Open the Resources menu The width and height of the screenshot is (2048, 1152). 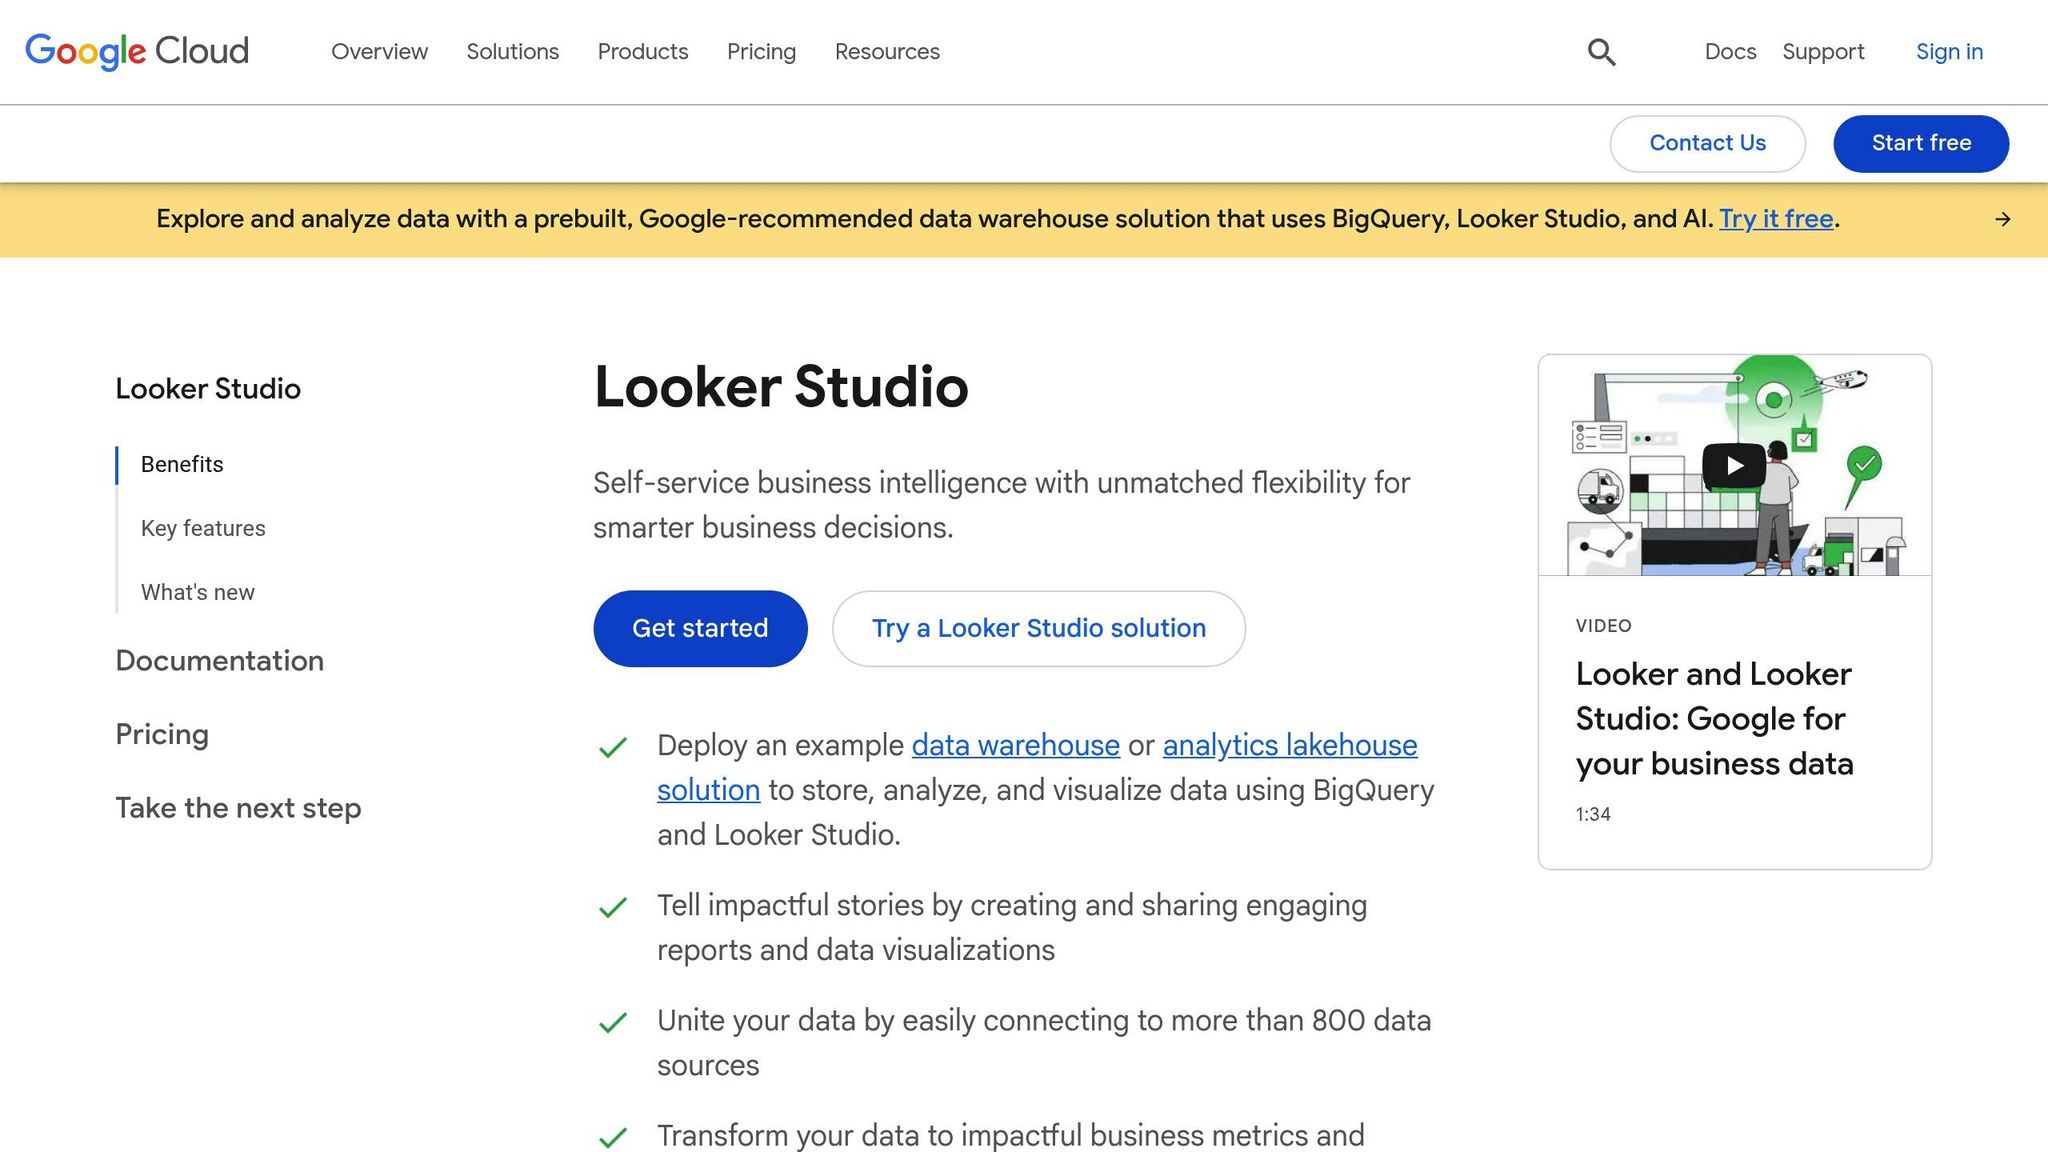(x=887, y=52)
